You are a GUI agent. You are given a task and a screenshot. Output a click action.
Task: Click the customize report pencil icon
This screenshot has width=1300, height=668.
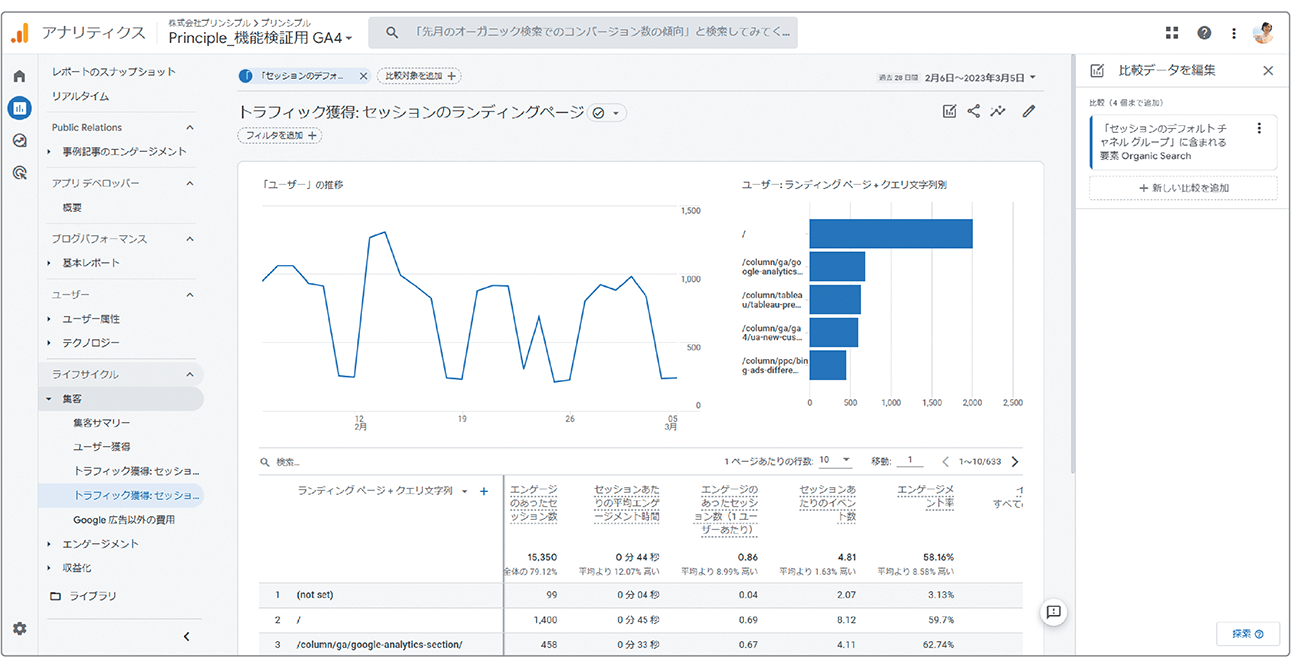(x=1028, y=112)
